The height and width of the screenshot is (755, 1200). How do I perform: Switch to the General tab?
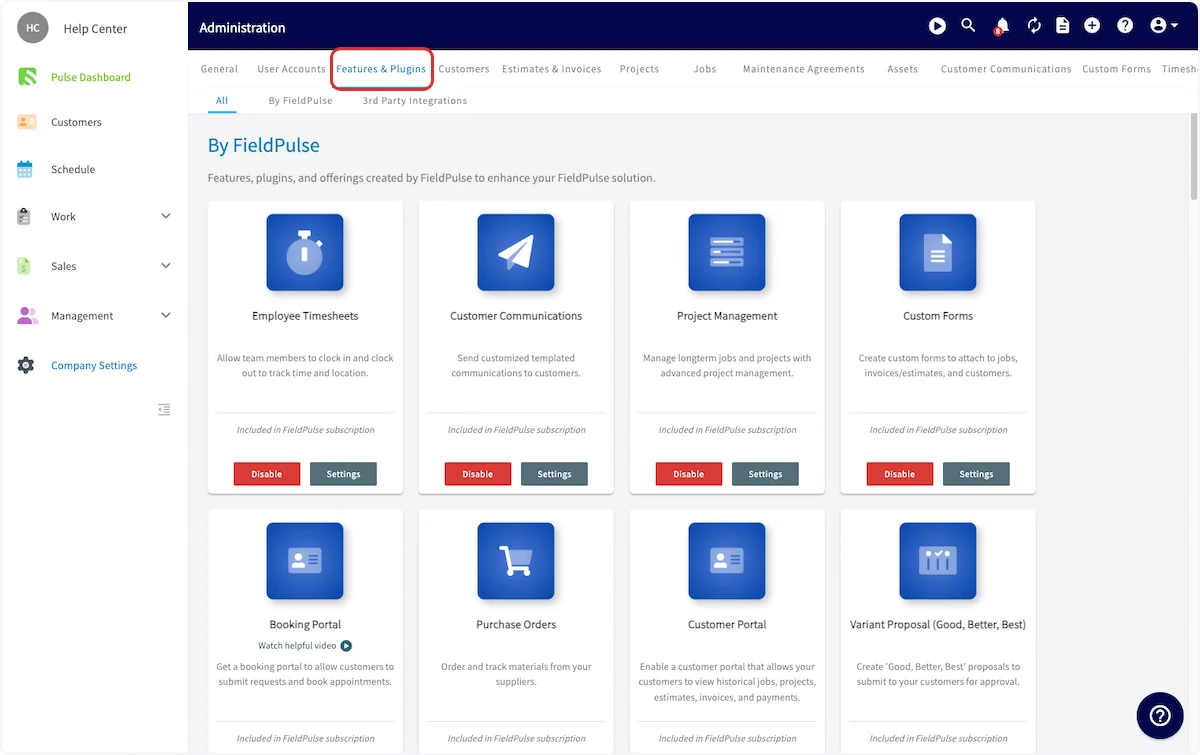[219, 69]
